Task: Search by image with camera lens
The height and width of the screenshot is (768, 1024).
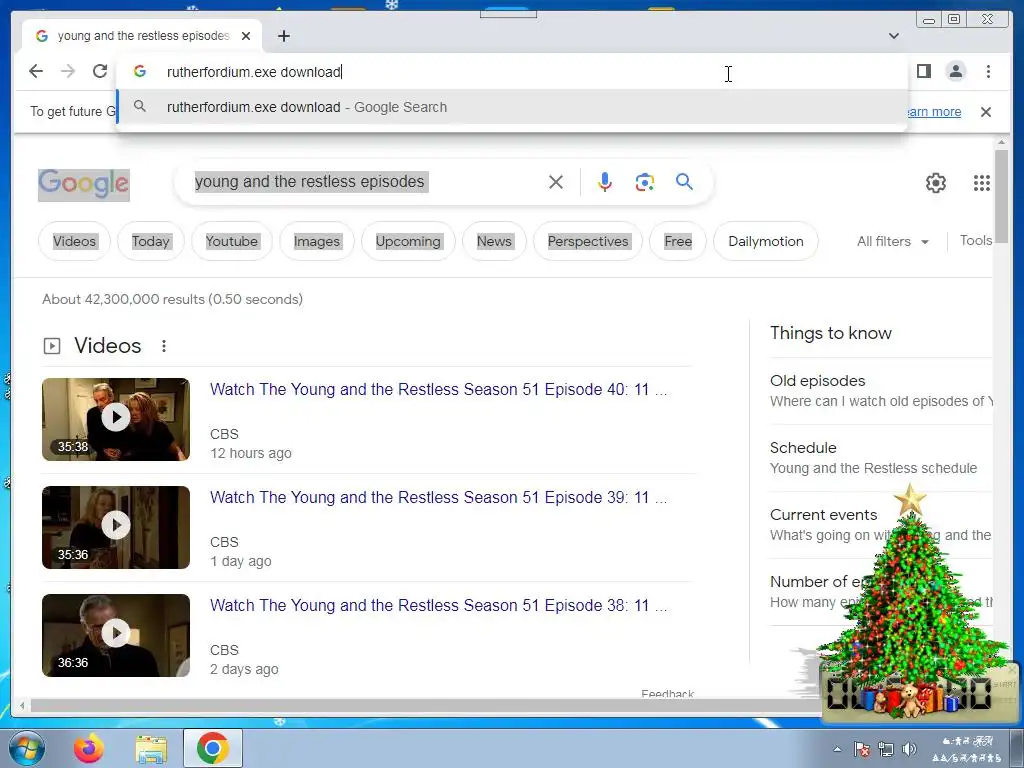Action: [645, 182]
